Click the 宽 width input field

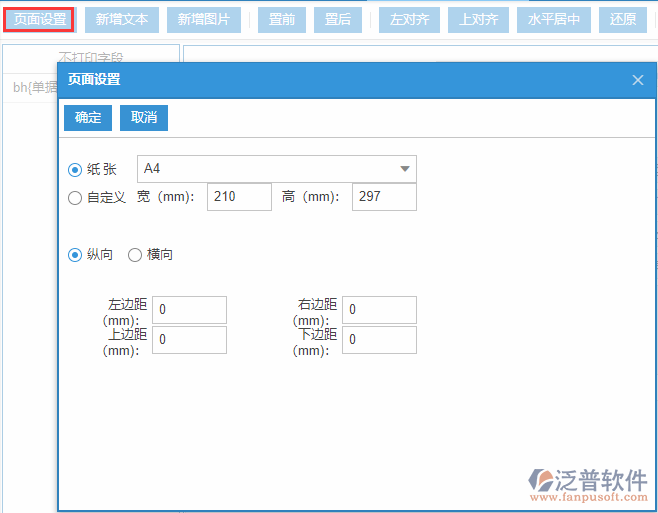click(239, 197)
